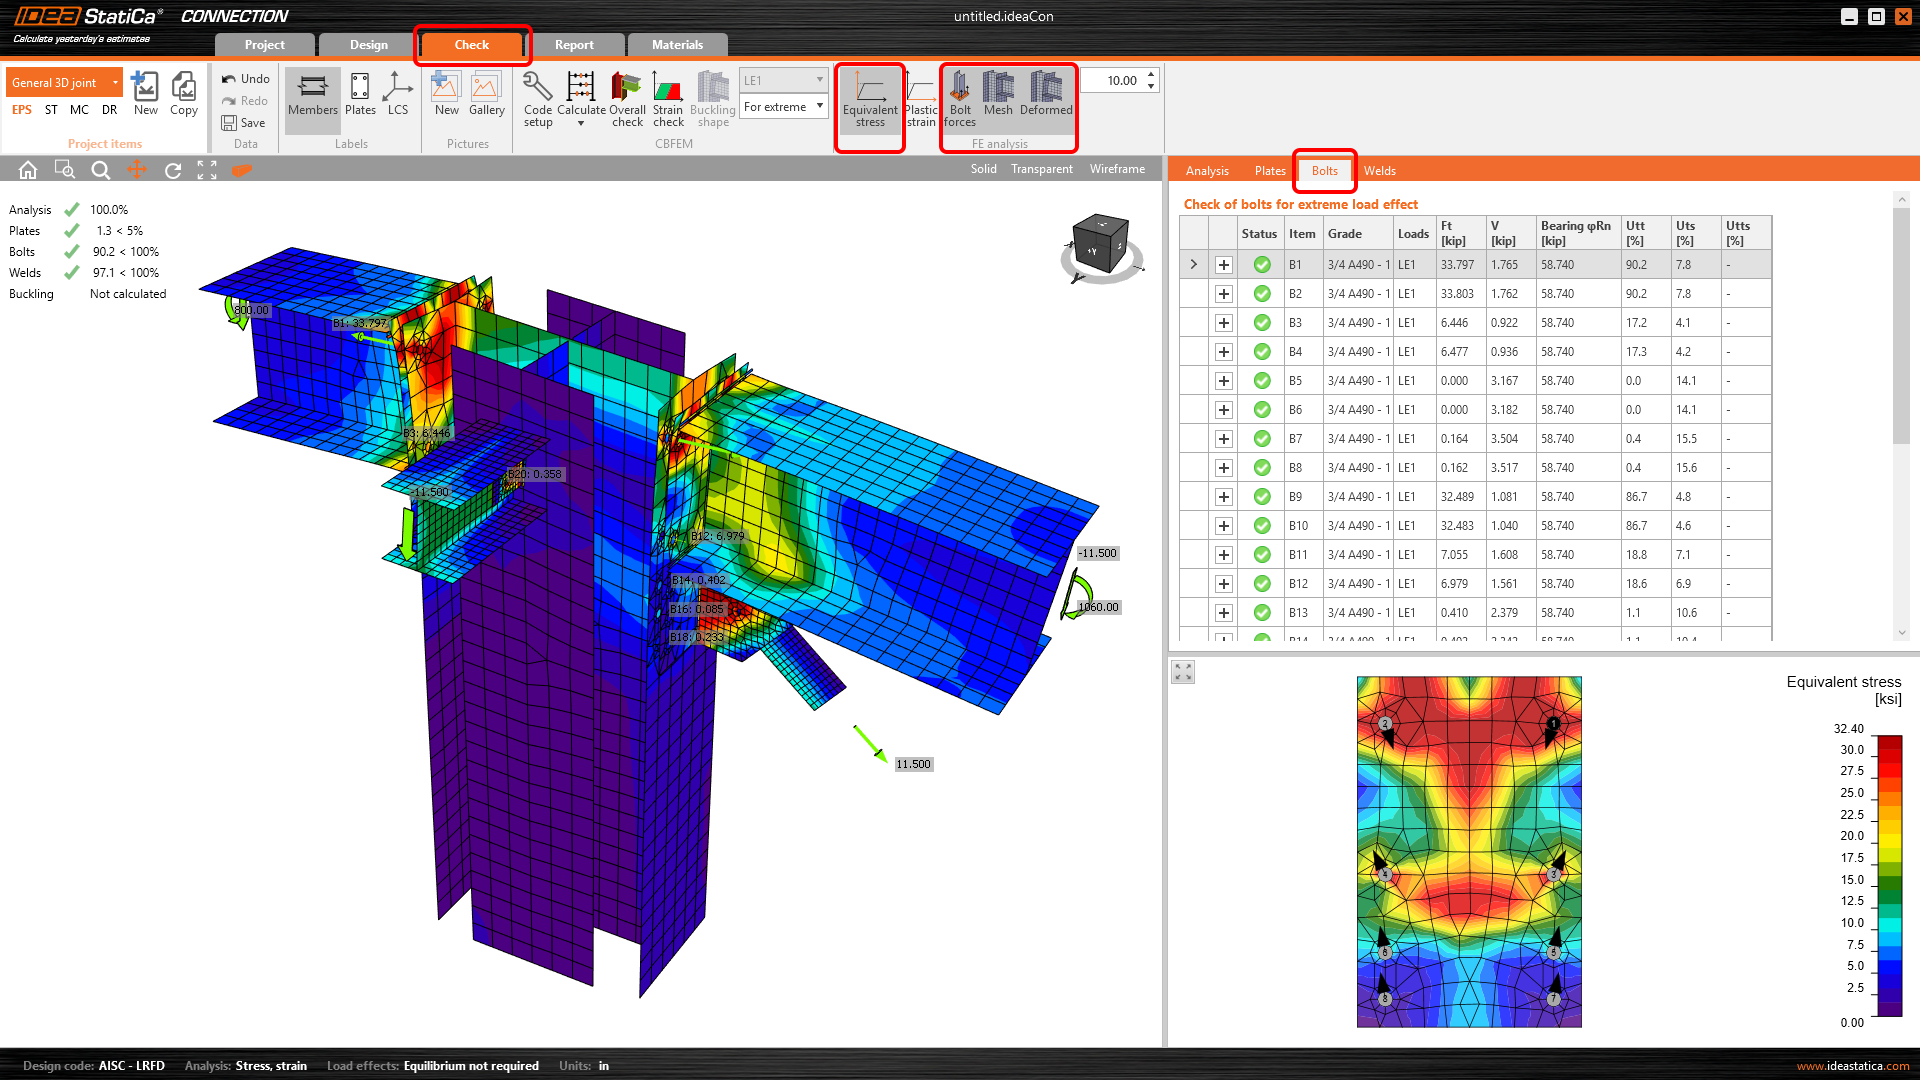Toggle the Mesh display icon

click(x=998, y=97)
